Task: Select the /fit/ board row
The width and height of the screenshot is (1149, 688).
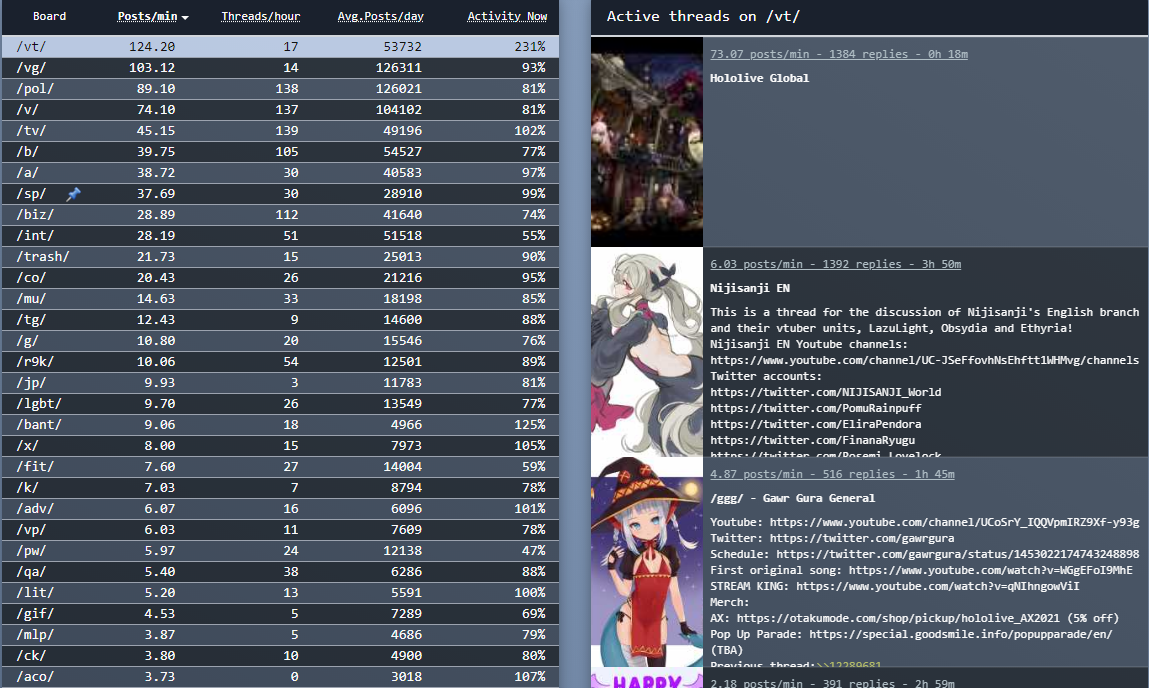Action: [280, 467]
